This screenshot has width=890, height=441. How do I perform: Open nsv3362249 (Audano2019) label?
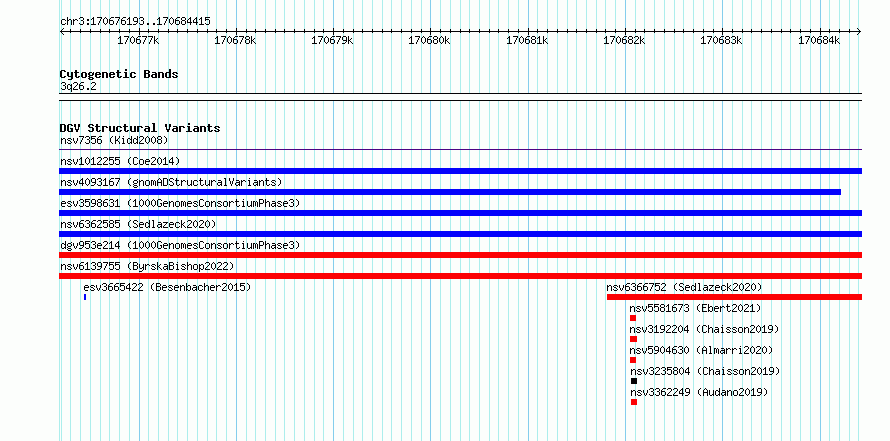tap(699, 392)
